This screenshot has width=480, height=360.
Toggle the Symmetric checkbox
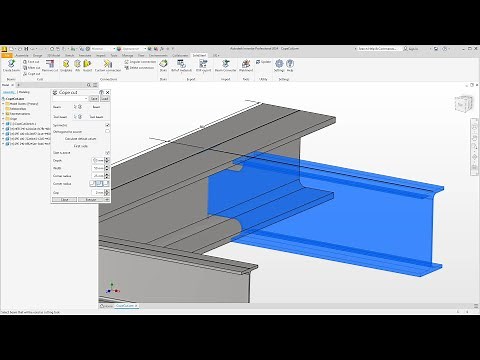click(107, 125)
